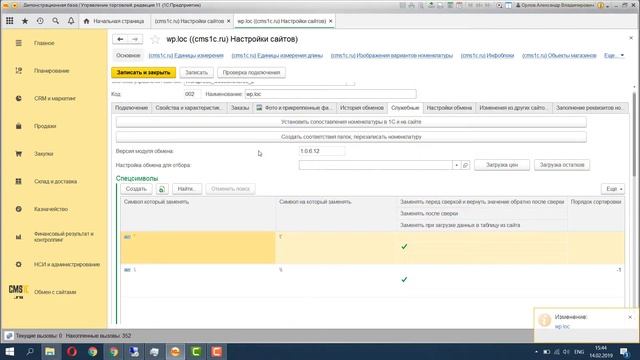Viewport: 640px width, 360px height.
Task: Switch to Заполнение реквизитов tab
Action: pyautogui.click(x=589, y=108)
